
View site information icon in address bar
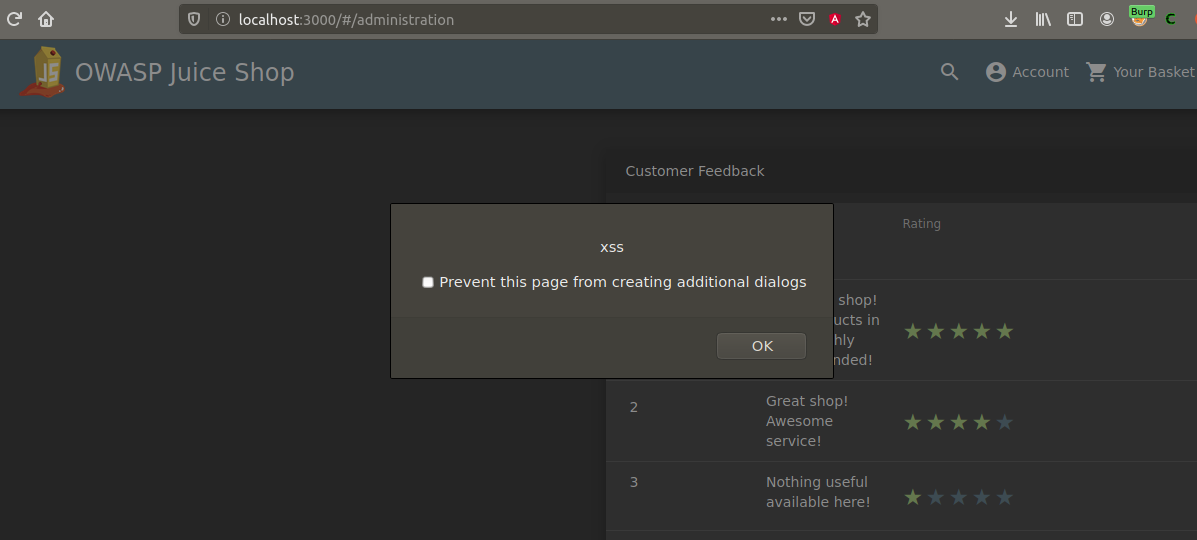click(x=222, y=19)
